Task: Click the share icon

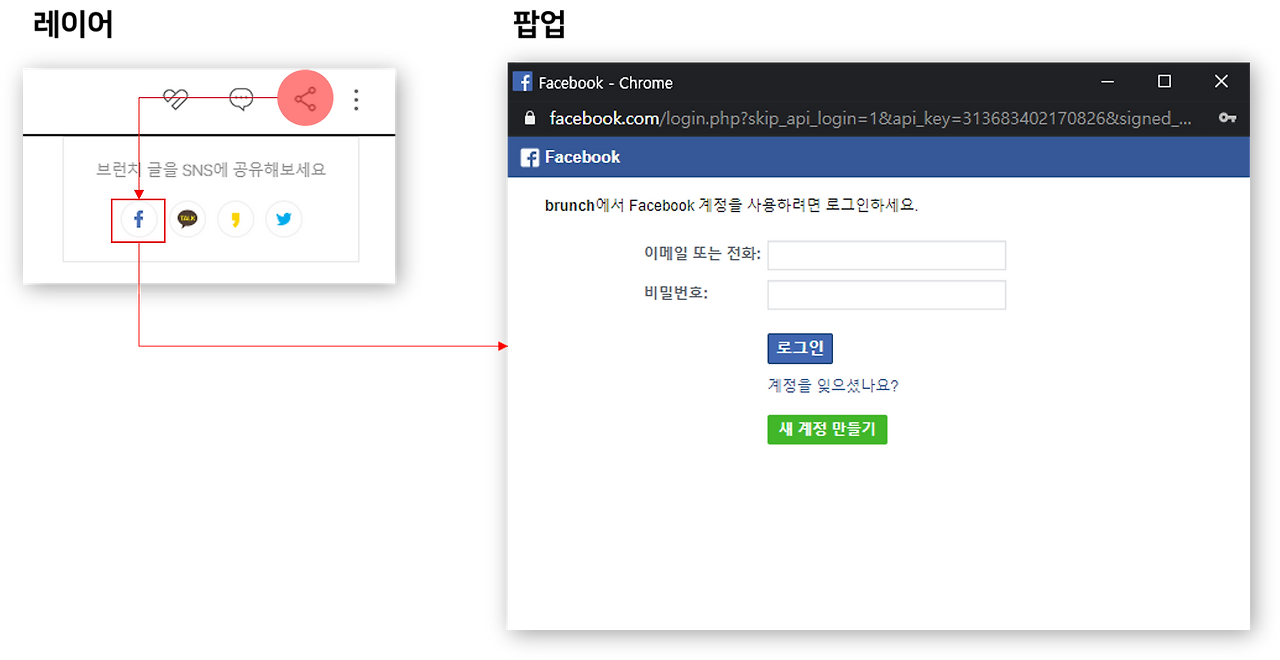Action: click(305, 99)
